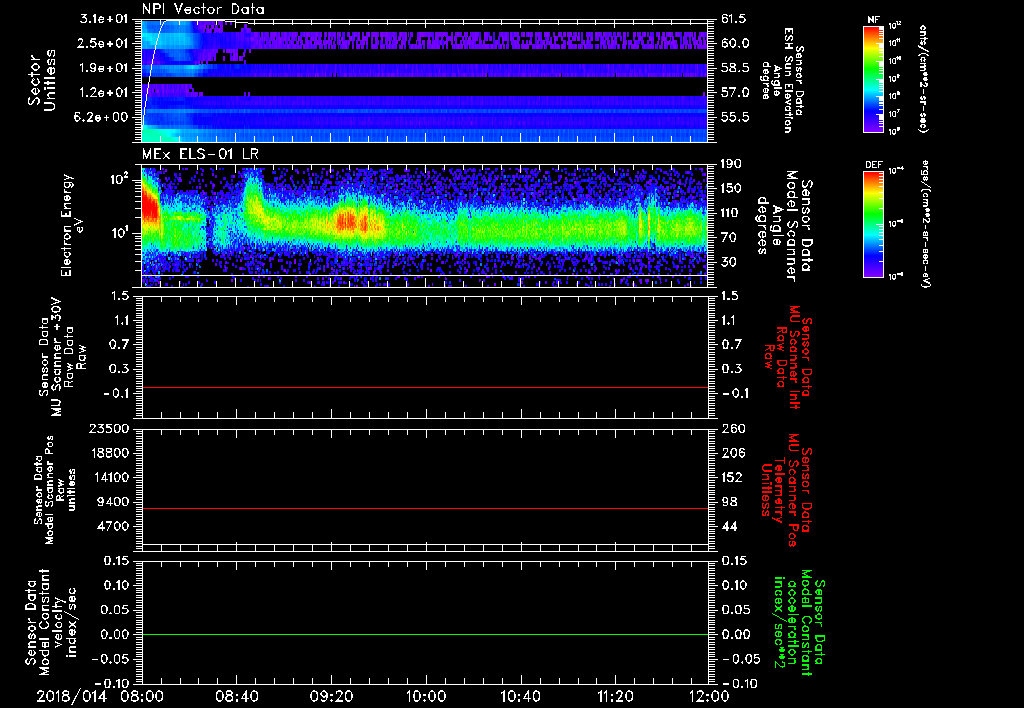Click the "1.2e+01" sector tick label
Viewport: 1024px width, 708px height.
coord(104,93)
